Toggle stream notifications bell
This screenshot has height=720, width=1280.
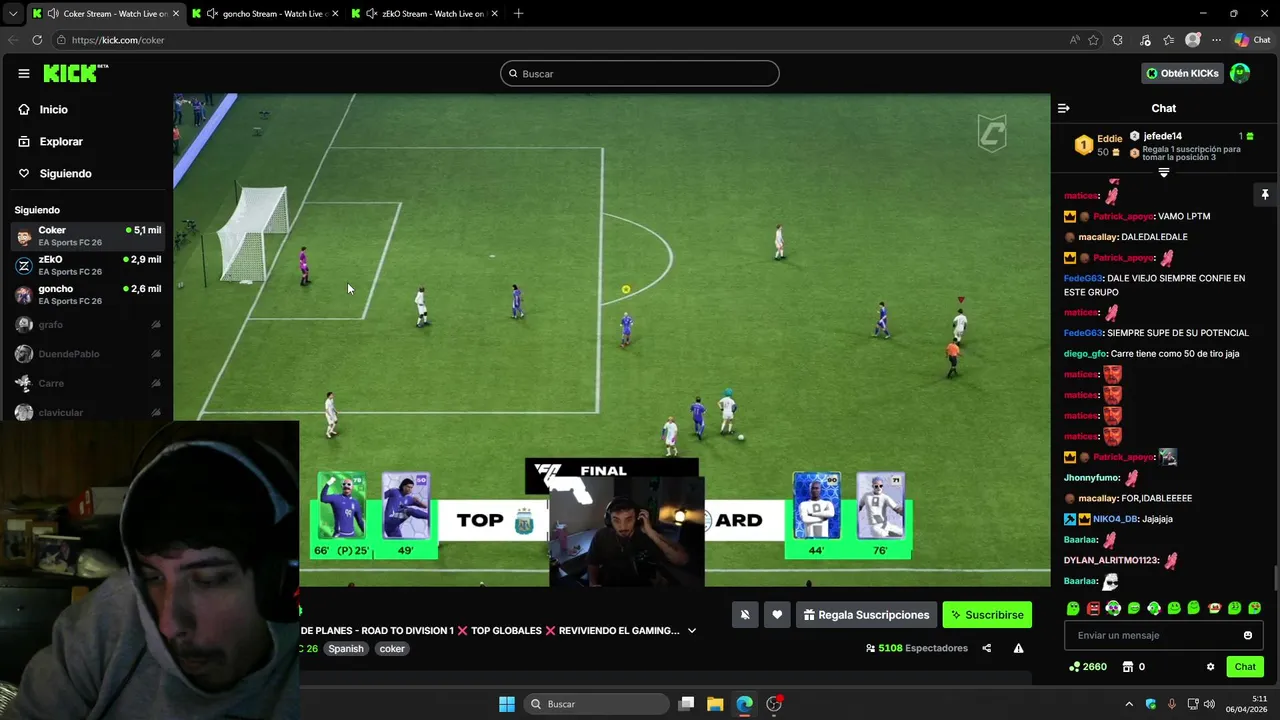[x=745, y=615]
